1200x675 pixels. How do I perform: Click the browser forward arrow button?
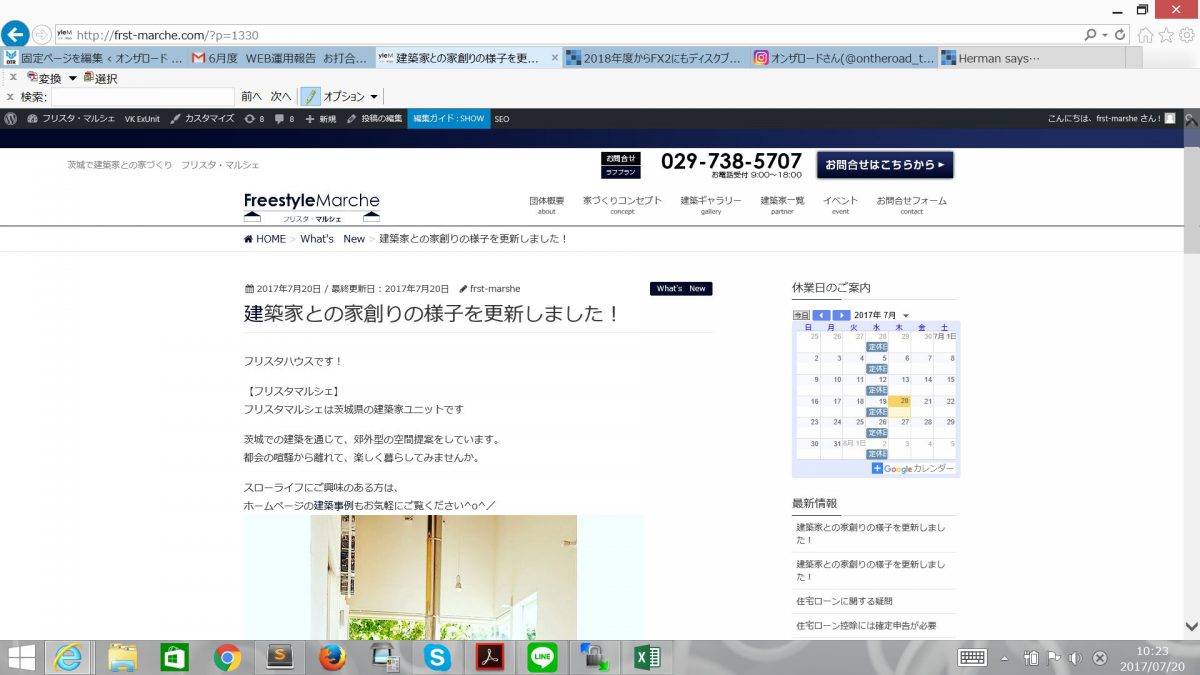[42, 34]
